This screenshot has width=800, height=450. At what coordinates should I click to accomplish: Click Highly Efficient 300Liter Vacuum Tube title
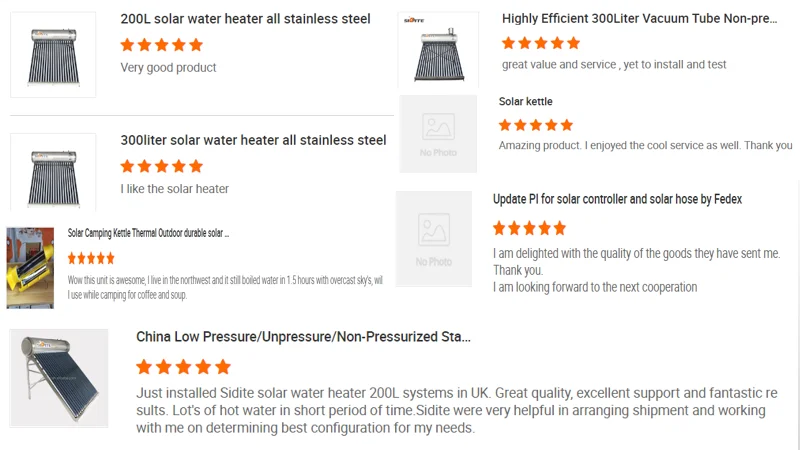click(x=639, y=19)
